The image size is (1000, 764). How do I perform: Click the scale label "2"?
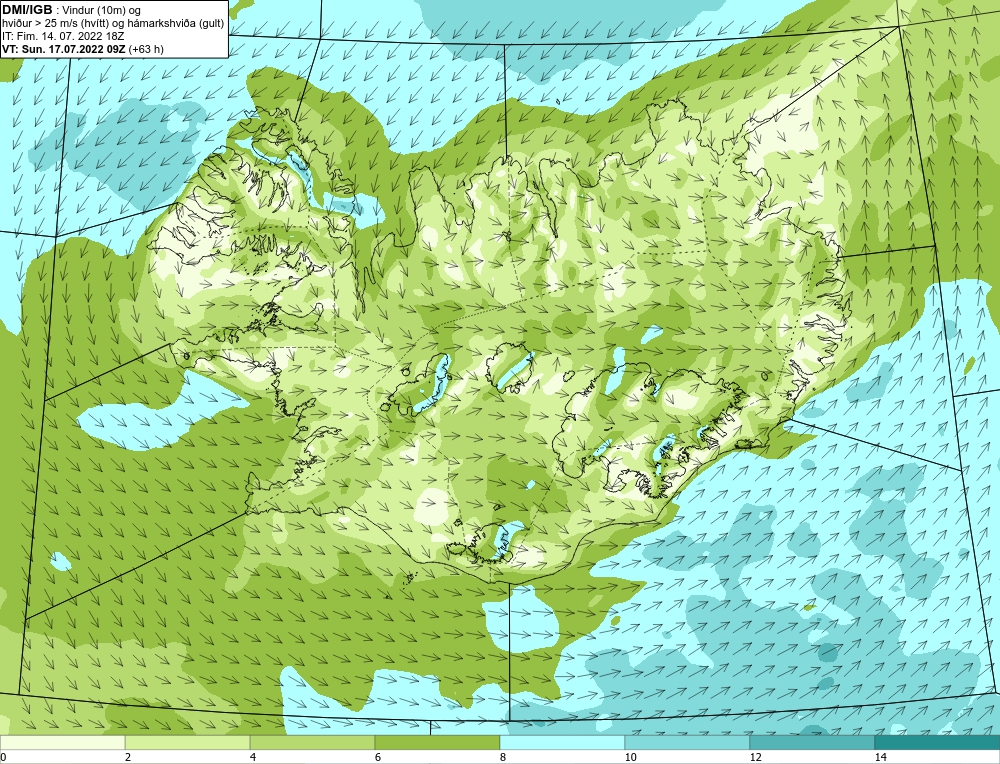pyautogui.click(x=128, y=757)
